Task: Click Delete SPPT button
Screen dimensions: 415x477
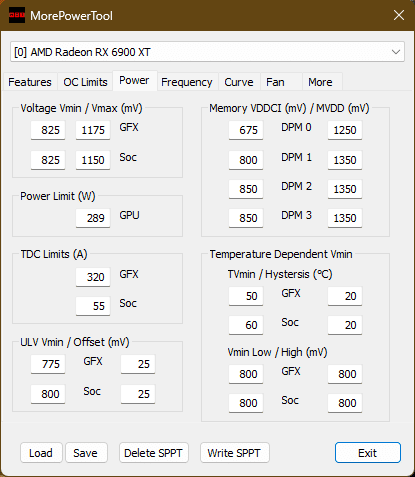Action: coord(154,453)
